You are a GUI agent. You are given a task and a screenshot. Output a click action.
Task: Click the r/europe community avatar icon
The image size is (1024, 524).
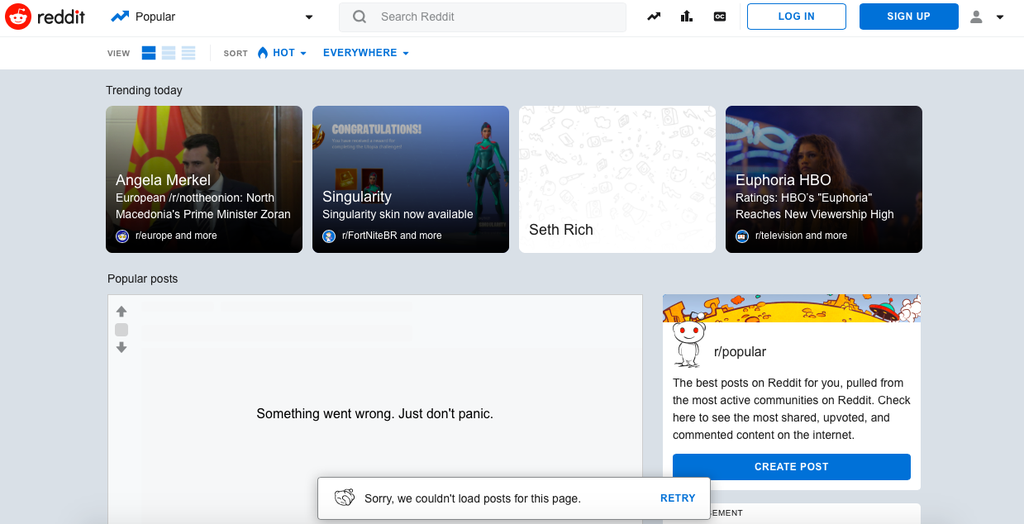tap(122, 236)
